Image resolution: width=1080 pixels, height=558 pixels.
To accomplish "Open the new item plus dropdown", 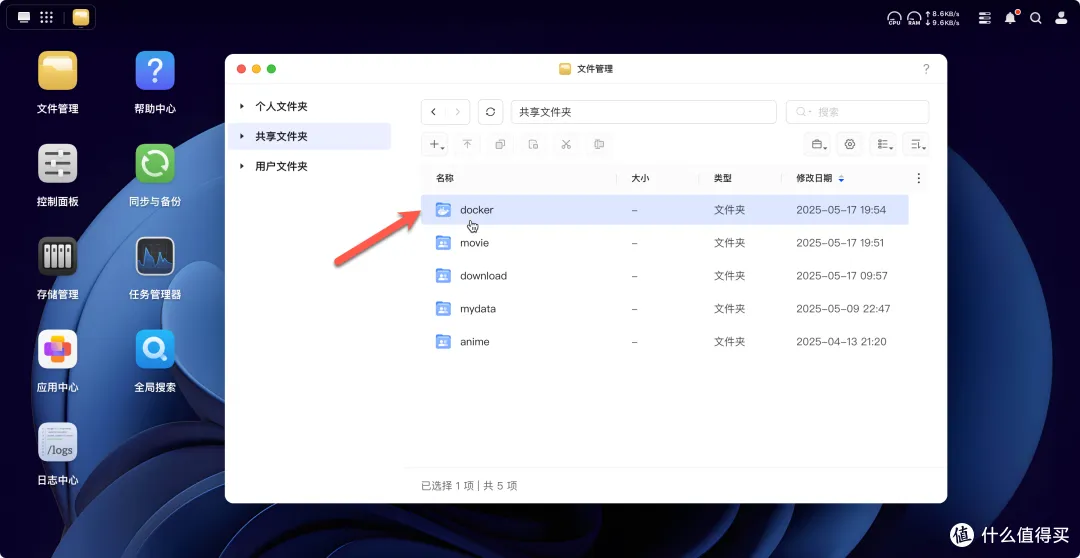I will click(437, 144).
